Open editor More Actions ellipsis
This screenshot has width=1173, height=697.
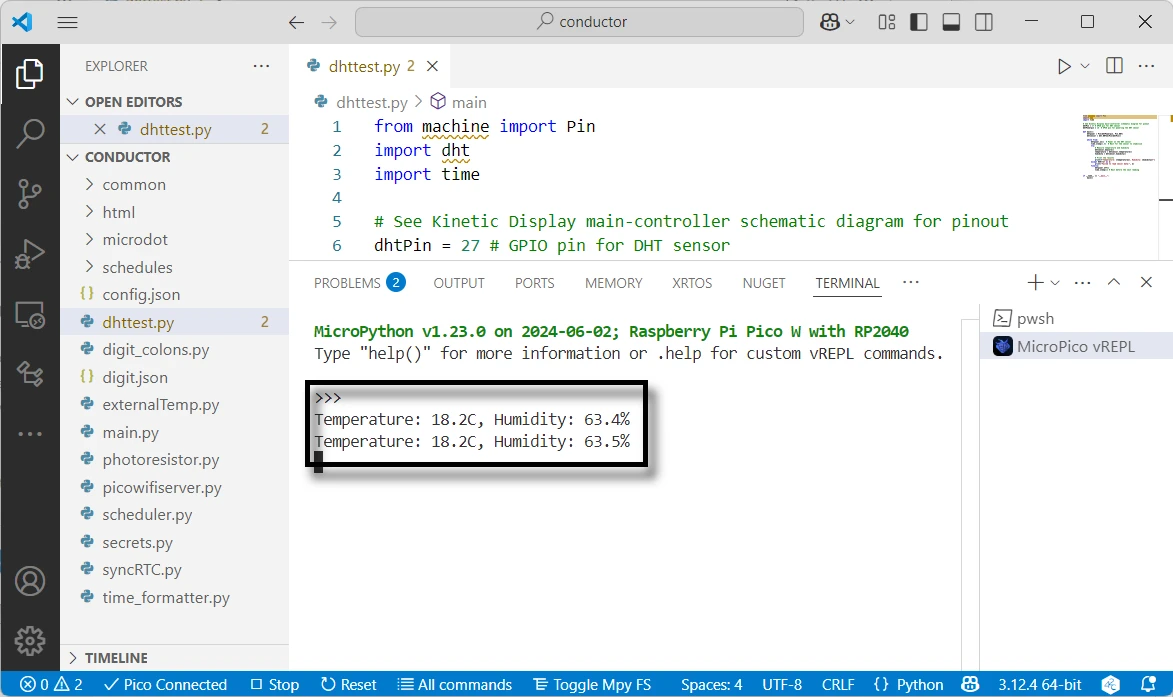tap(1146, 66)
